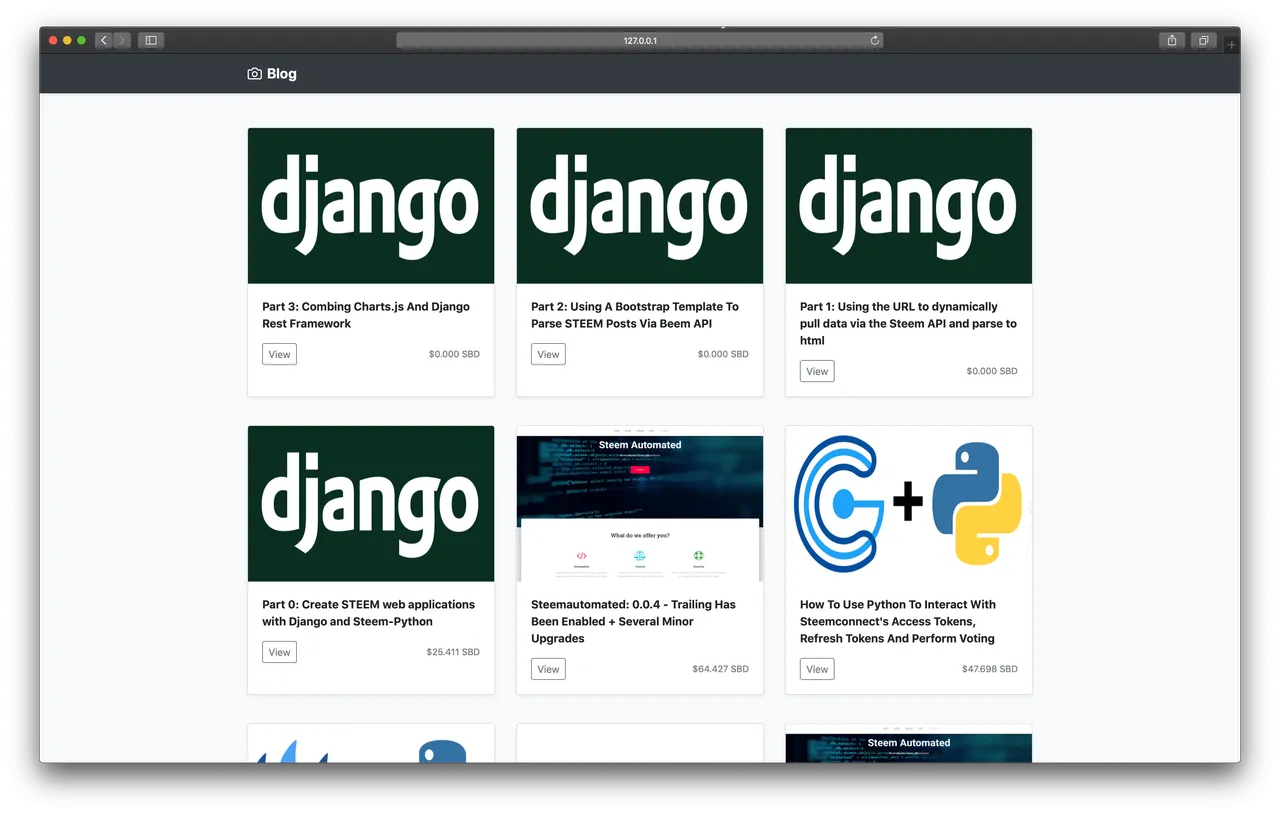Click $0.000 SBD on the Part 3 card
The height and width of the screenshot is (815, 1280).
tap(454, 354)
